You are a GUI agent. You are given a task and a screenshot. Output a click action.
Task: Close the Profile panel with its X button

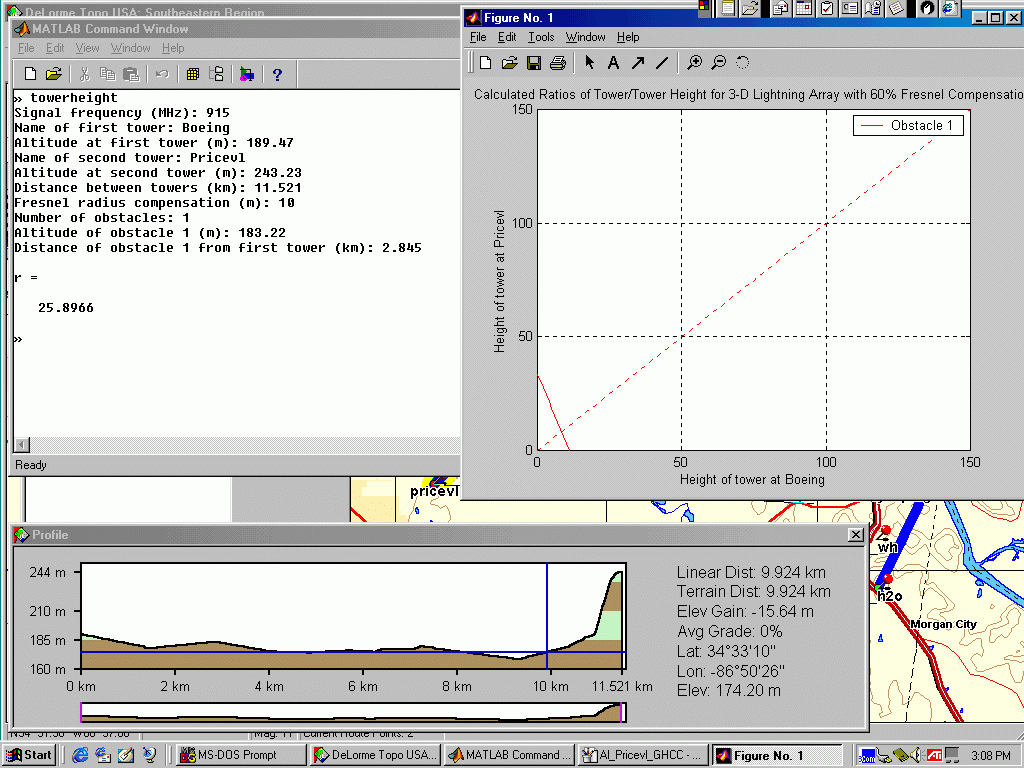pyautogui.click(x=856, y=535)
